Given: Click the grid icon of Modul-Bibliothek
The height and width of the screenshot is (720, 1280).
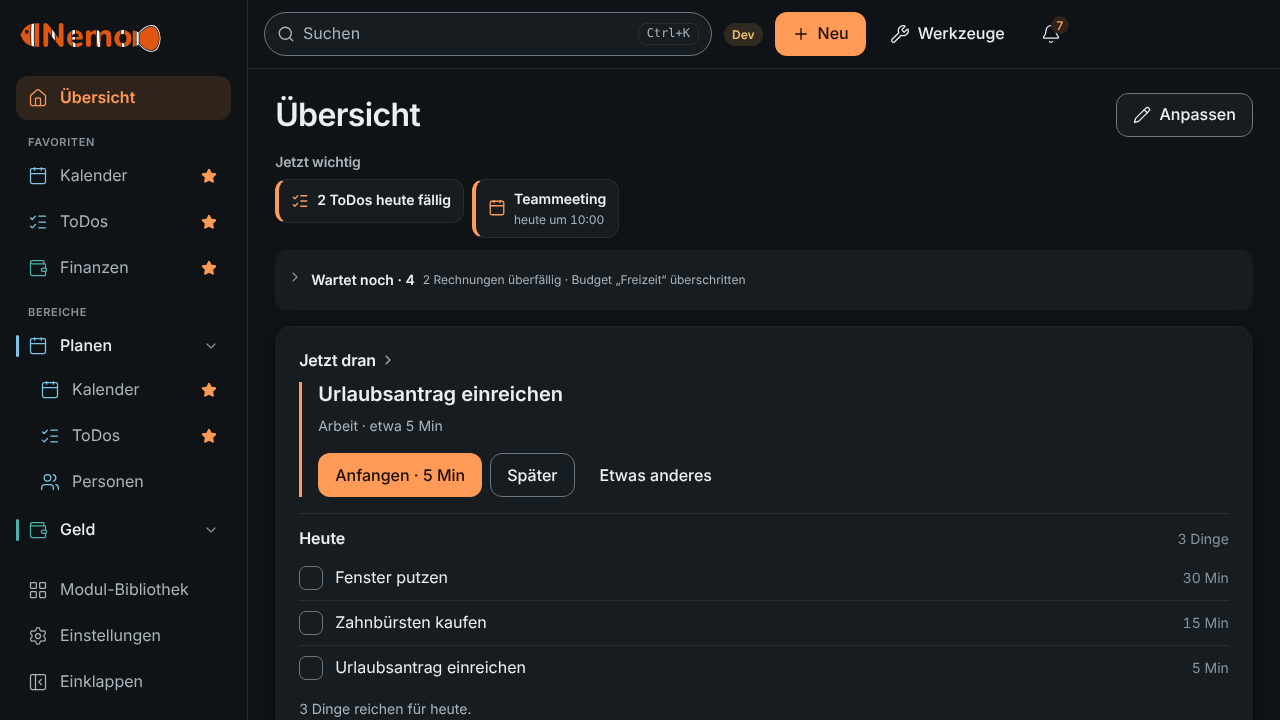Looking at the screenshot, I should [38, 590].
